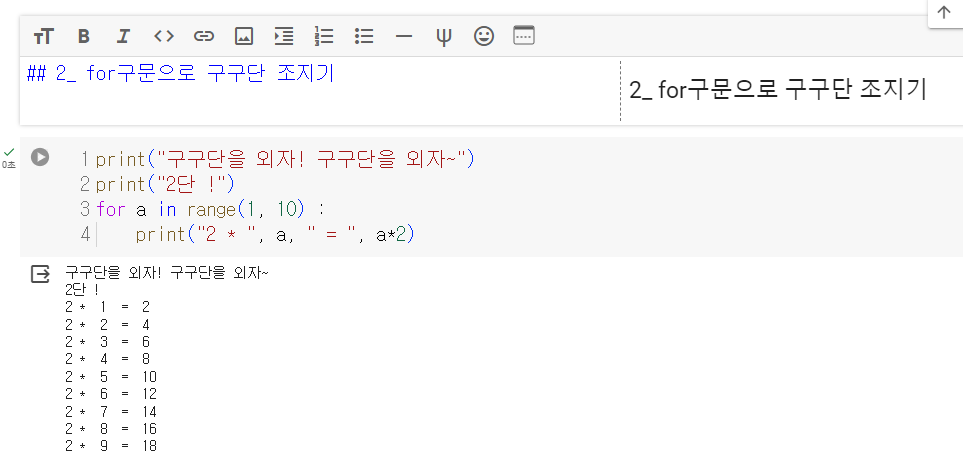963x462 pixels.
Task: Click output row '2 * 9 = 18'
Action: click(111, 446)
